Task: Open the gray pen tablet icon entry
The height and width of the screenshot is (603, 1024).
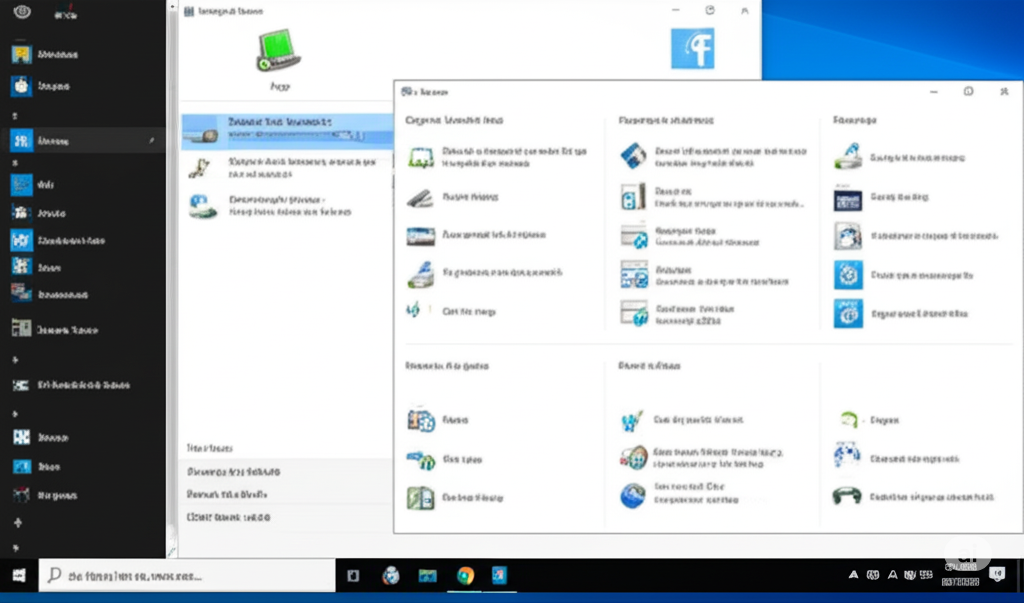Action: point(420,197)
